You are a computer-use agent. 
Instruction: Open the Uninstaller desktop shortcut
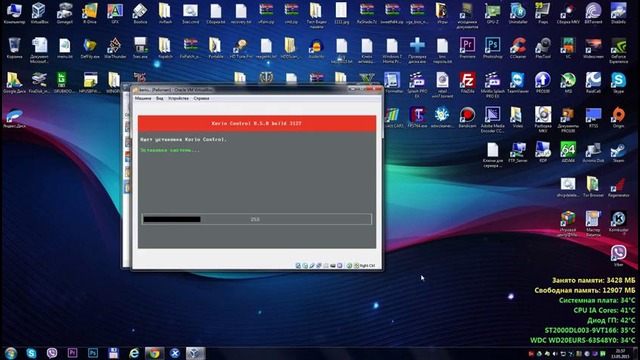coord(518,13)
